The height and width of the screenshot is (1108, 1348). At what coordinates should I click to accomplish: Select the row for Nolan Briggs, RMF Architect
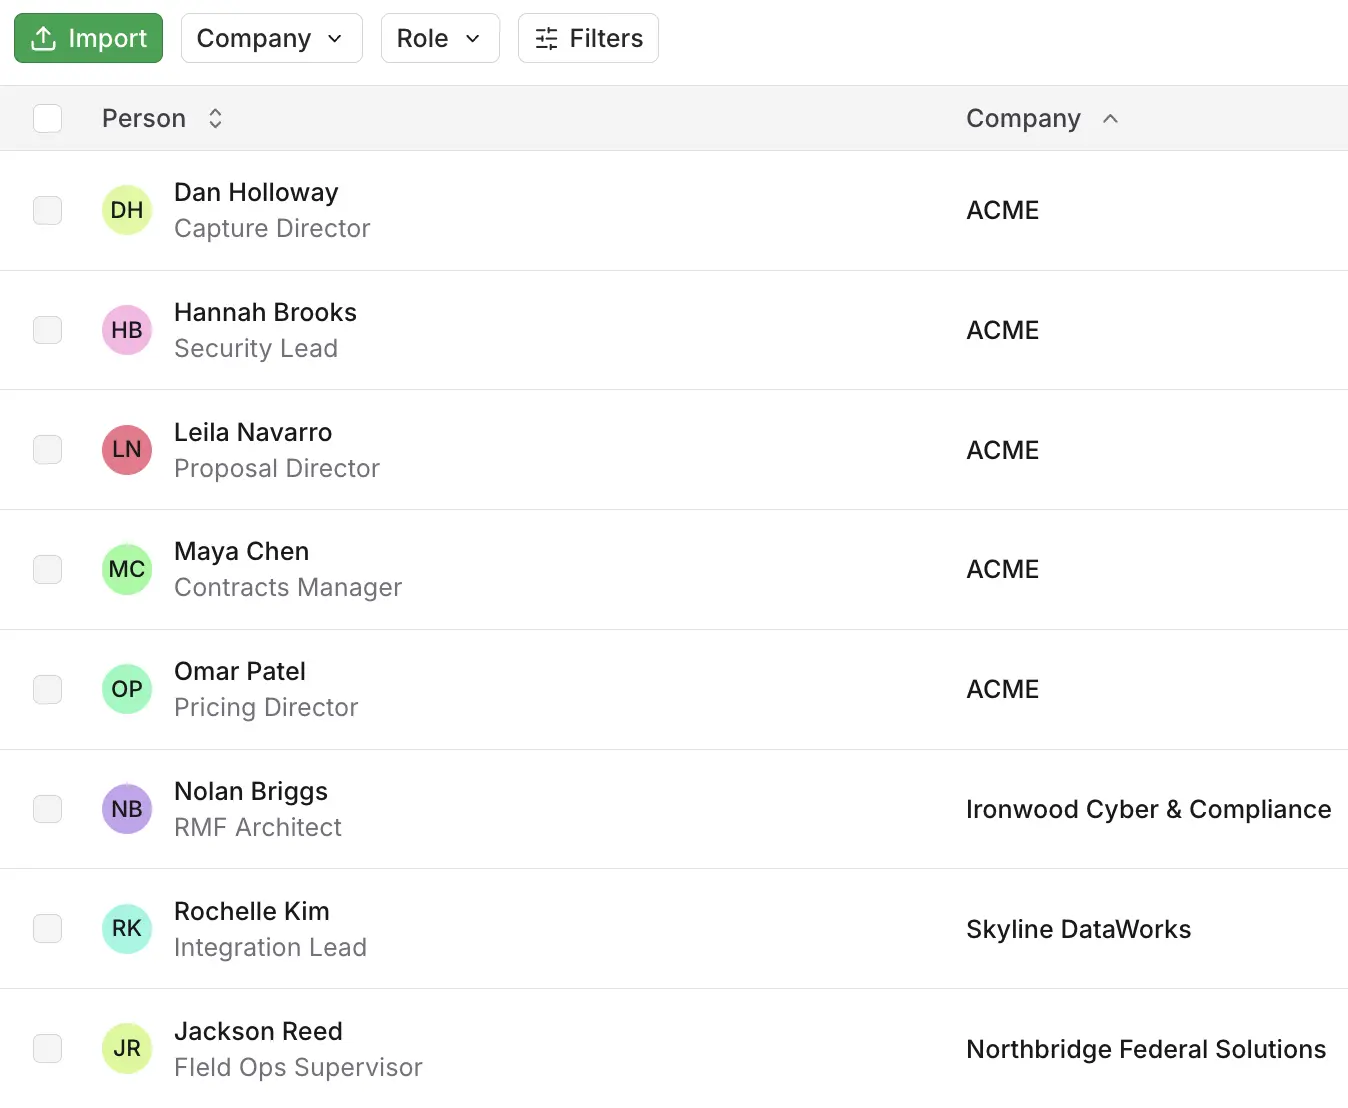[x=47, y=809]
